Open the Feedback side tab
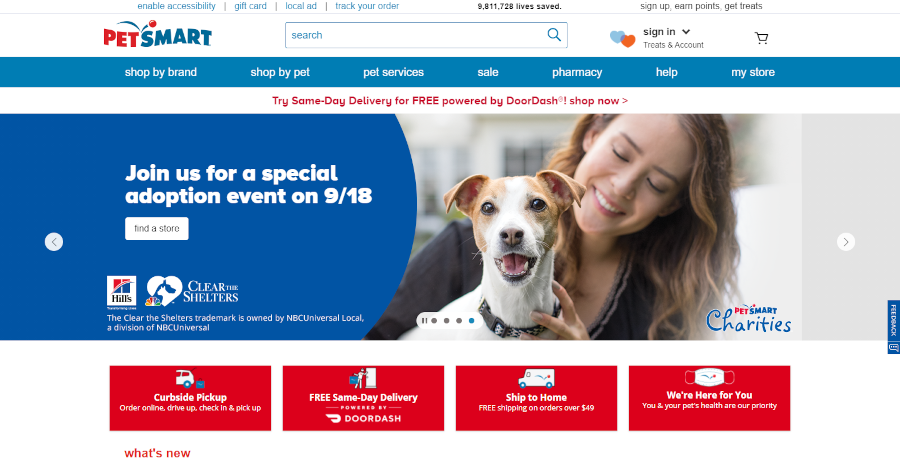 893,327
